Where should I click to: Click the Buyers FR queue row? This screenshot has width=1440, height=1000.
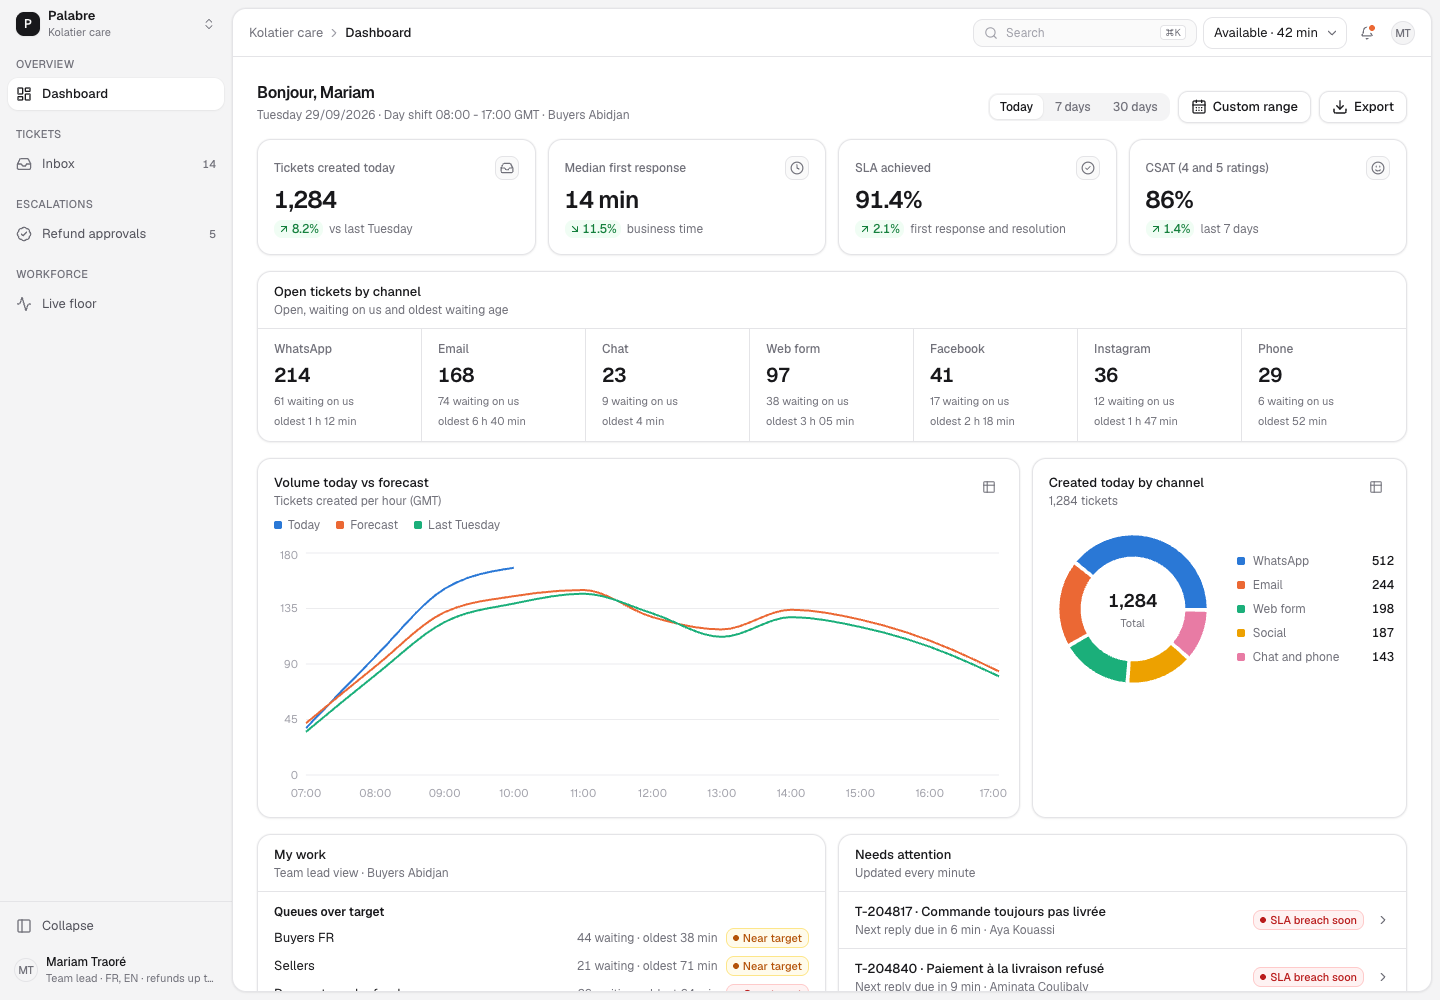click(541, 938)
